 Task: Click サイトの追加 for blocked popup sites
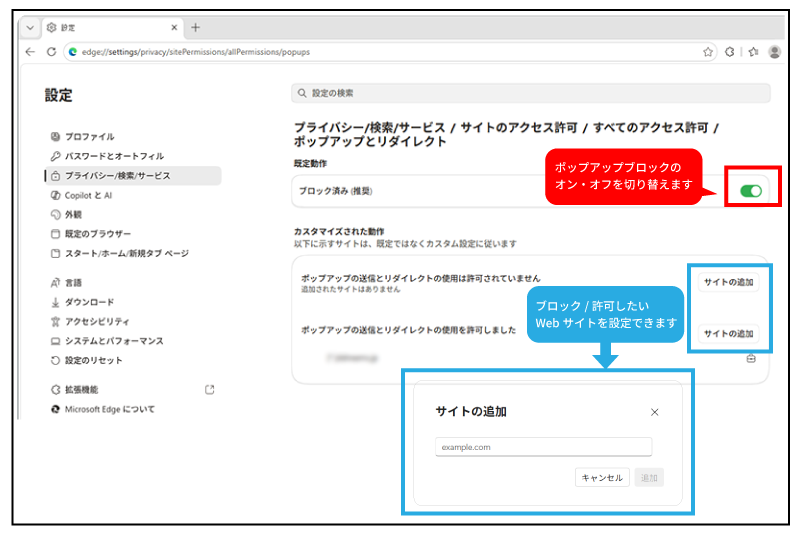tap(728, 282)
